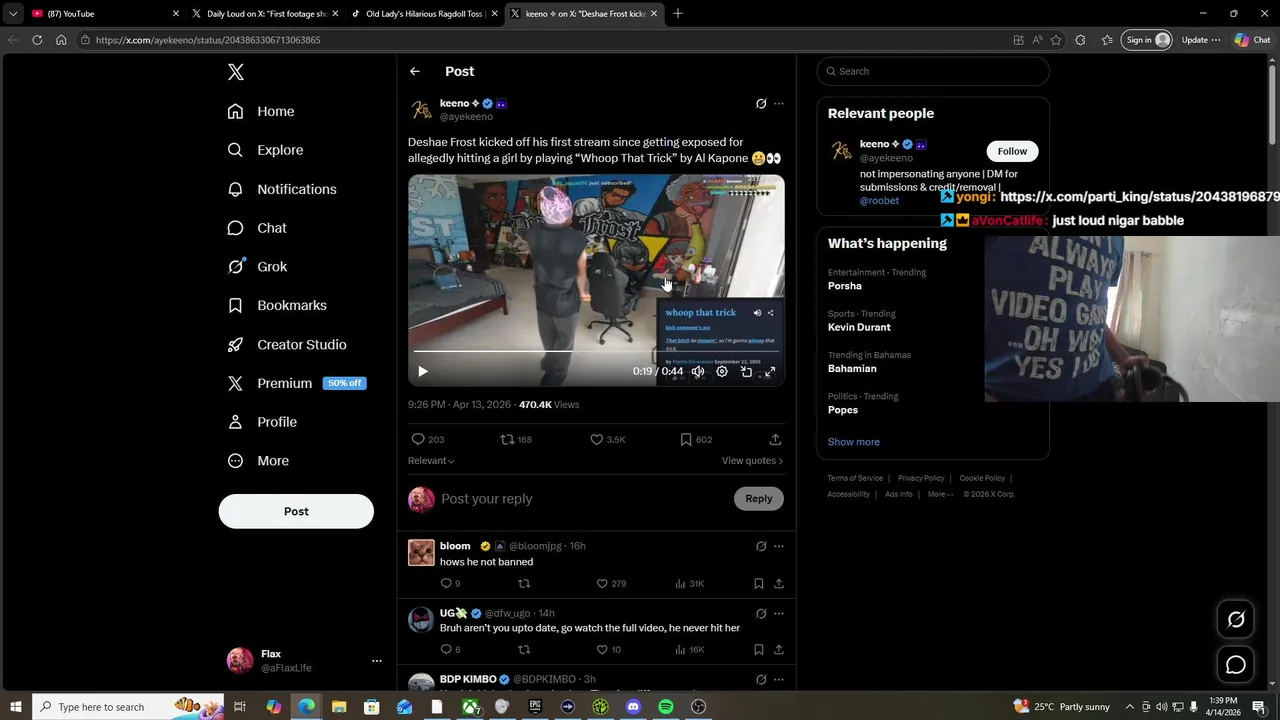
Task: Open the More menu in X sidebar
Action: tap(258, 461)
